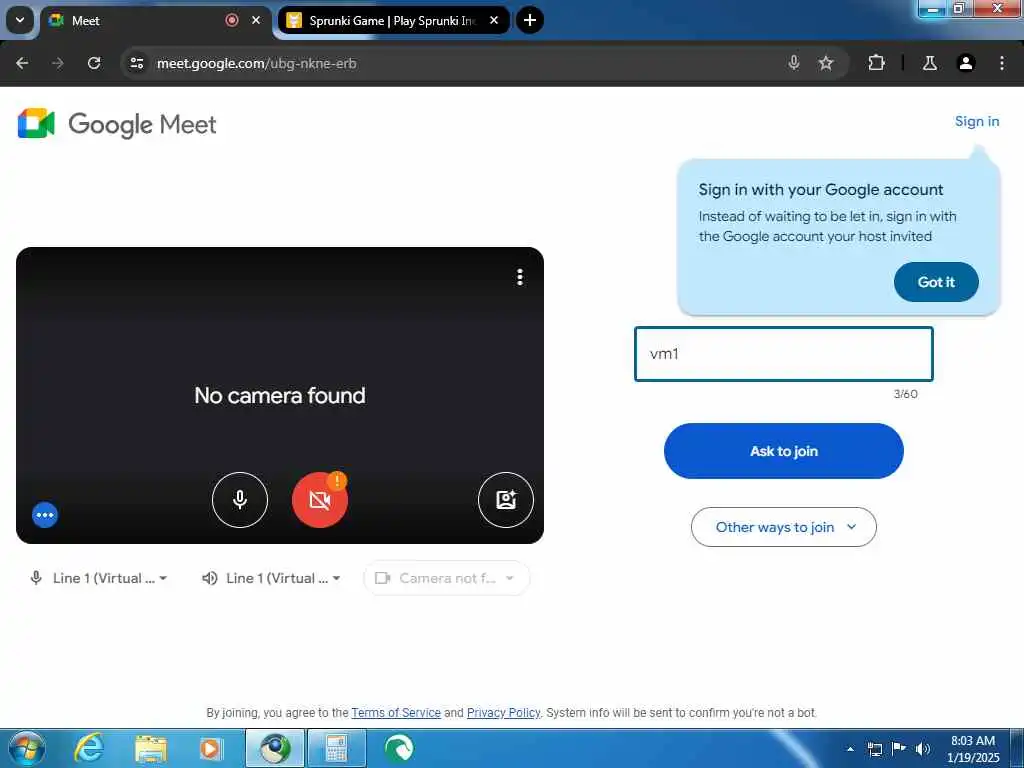Image resolution: width=1024 pixels, height=768 pixels.
Task: Toggle the red camera-off button
Action: 319,500
